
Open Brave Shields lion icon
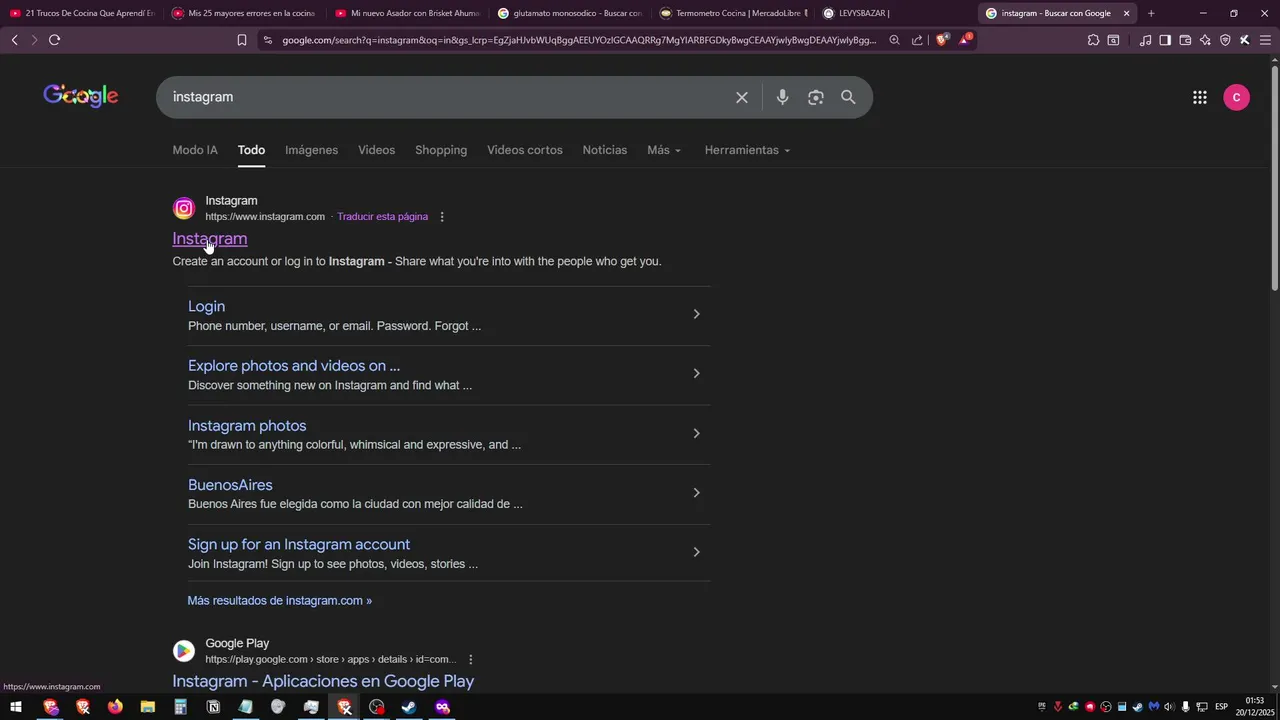coord(942,40)
